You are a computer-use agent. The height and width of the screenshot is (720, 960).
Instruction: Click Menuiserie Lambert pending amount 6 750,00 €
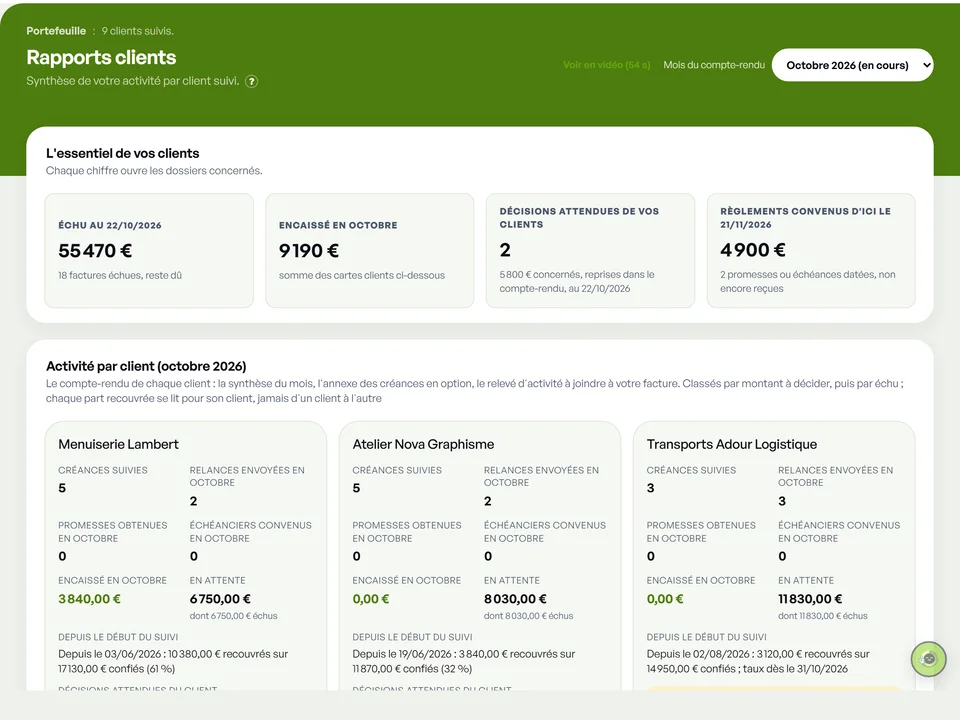[220, 599]
